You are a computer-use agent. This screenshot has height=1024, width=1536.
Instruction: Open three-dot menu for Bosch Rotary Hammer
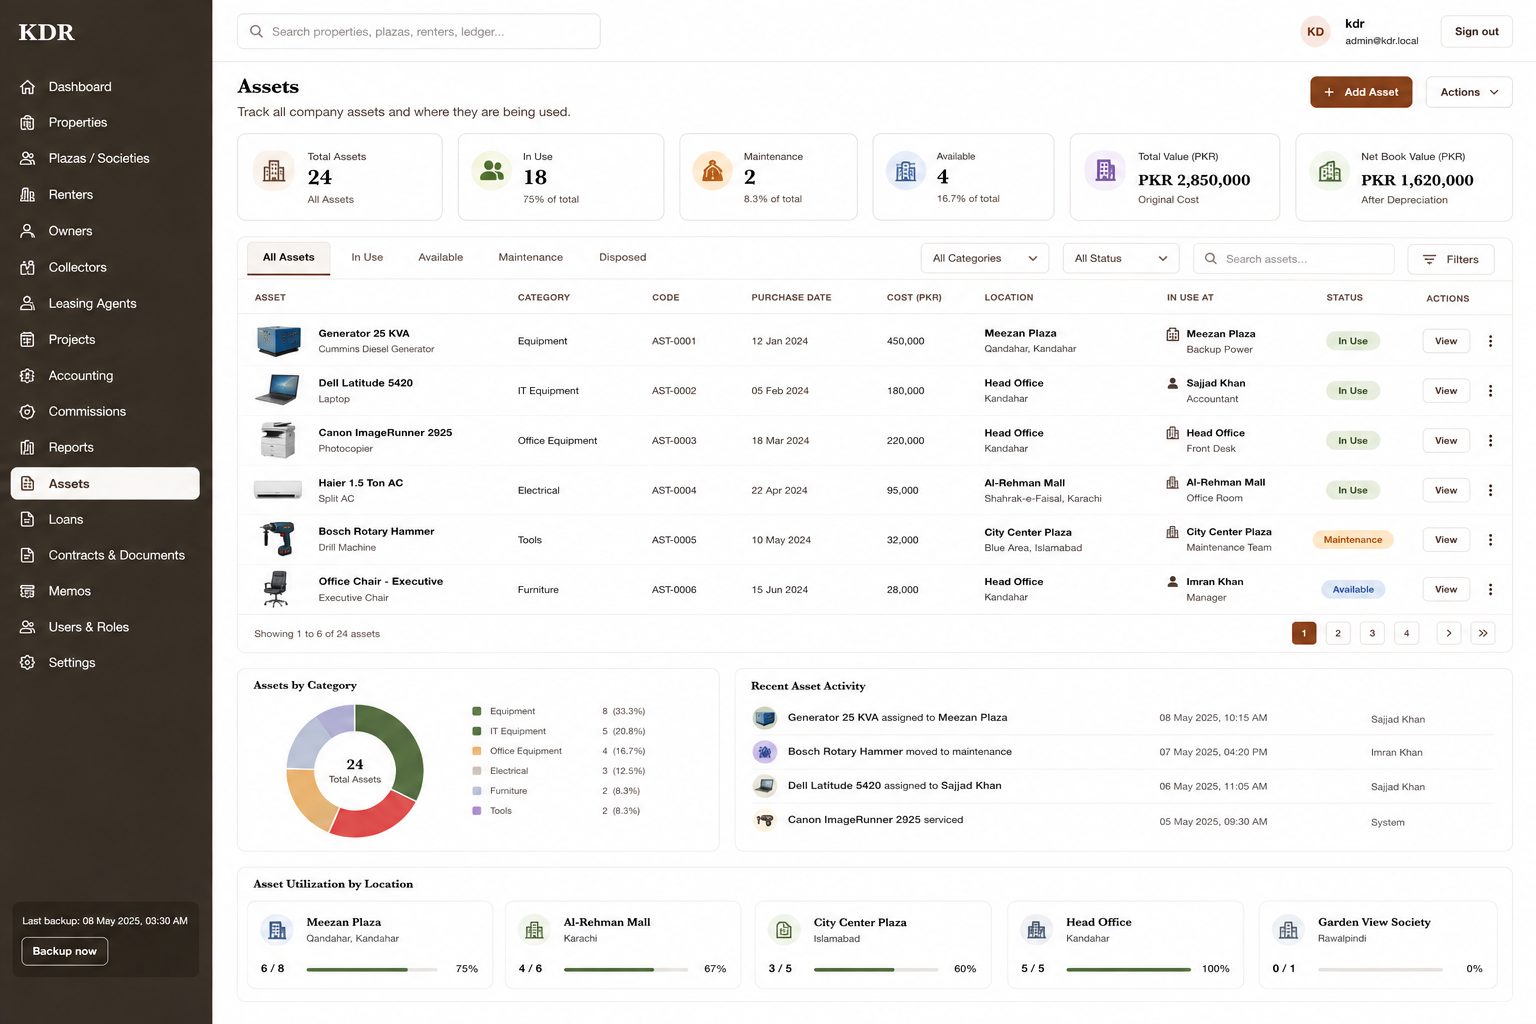point(1490,540)
